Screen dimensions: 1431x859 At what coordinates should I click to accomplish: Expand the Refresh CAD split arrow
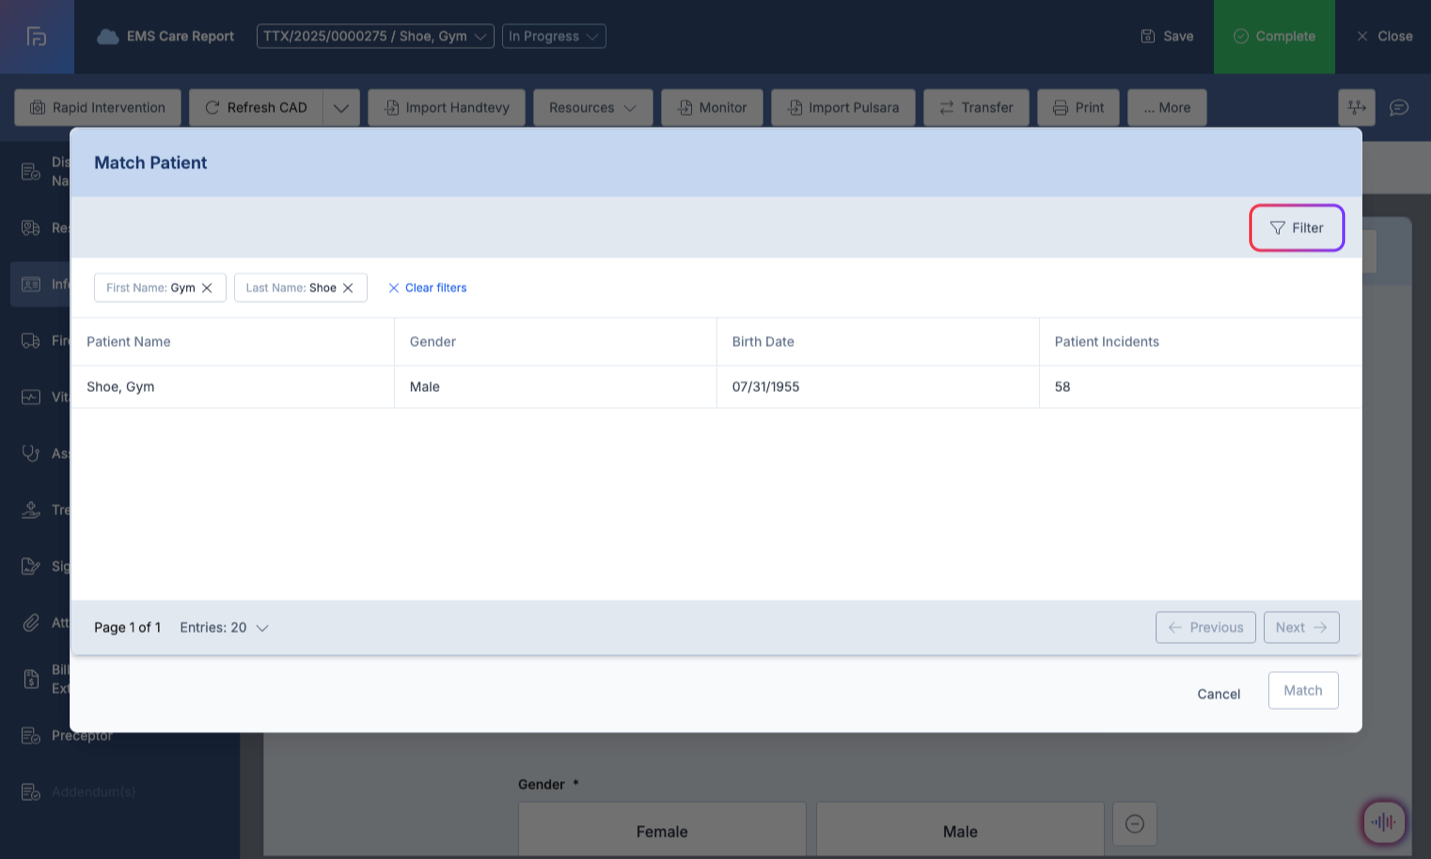tap(341, 108)
